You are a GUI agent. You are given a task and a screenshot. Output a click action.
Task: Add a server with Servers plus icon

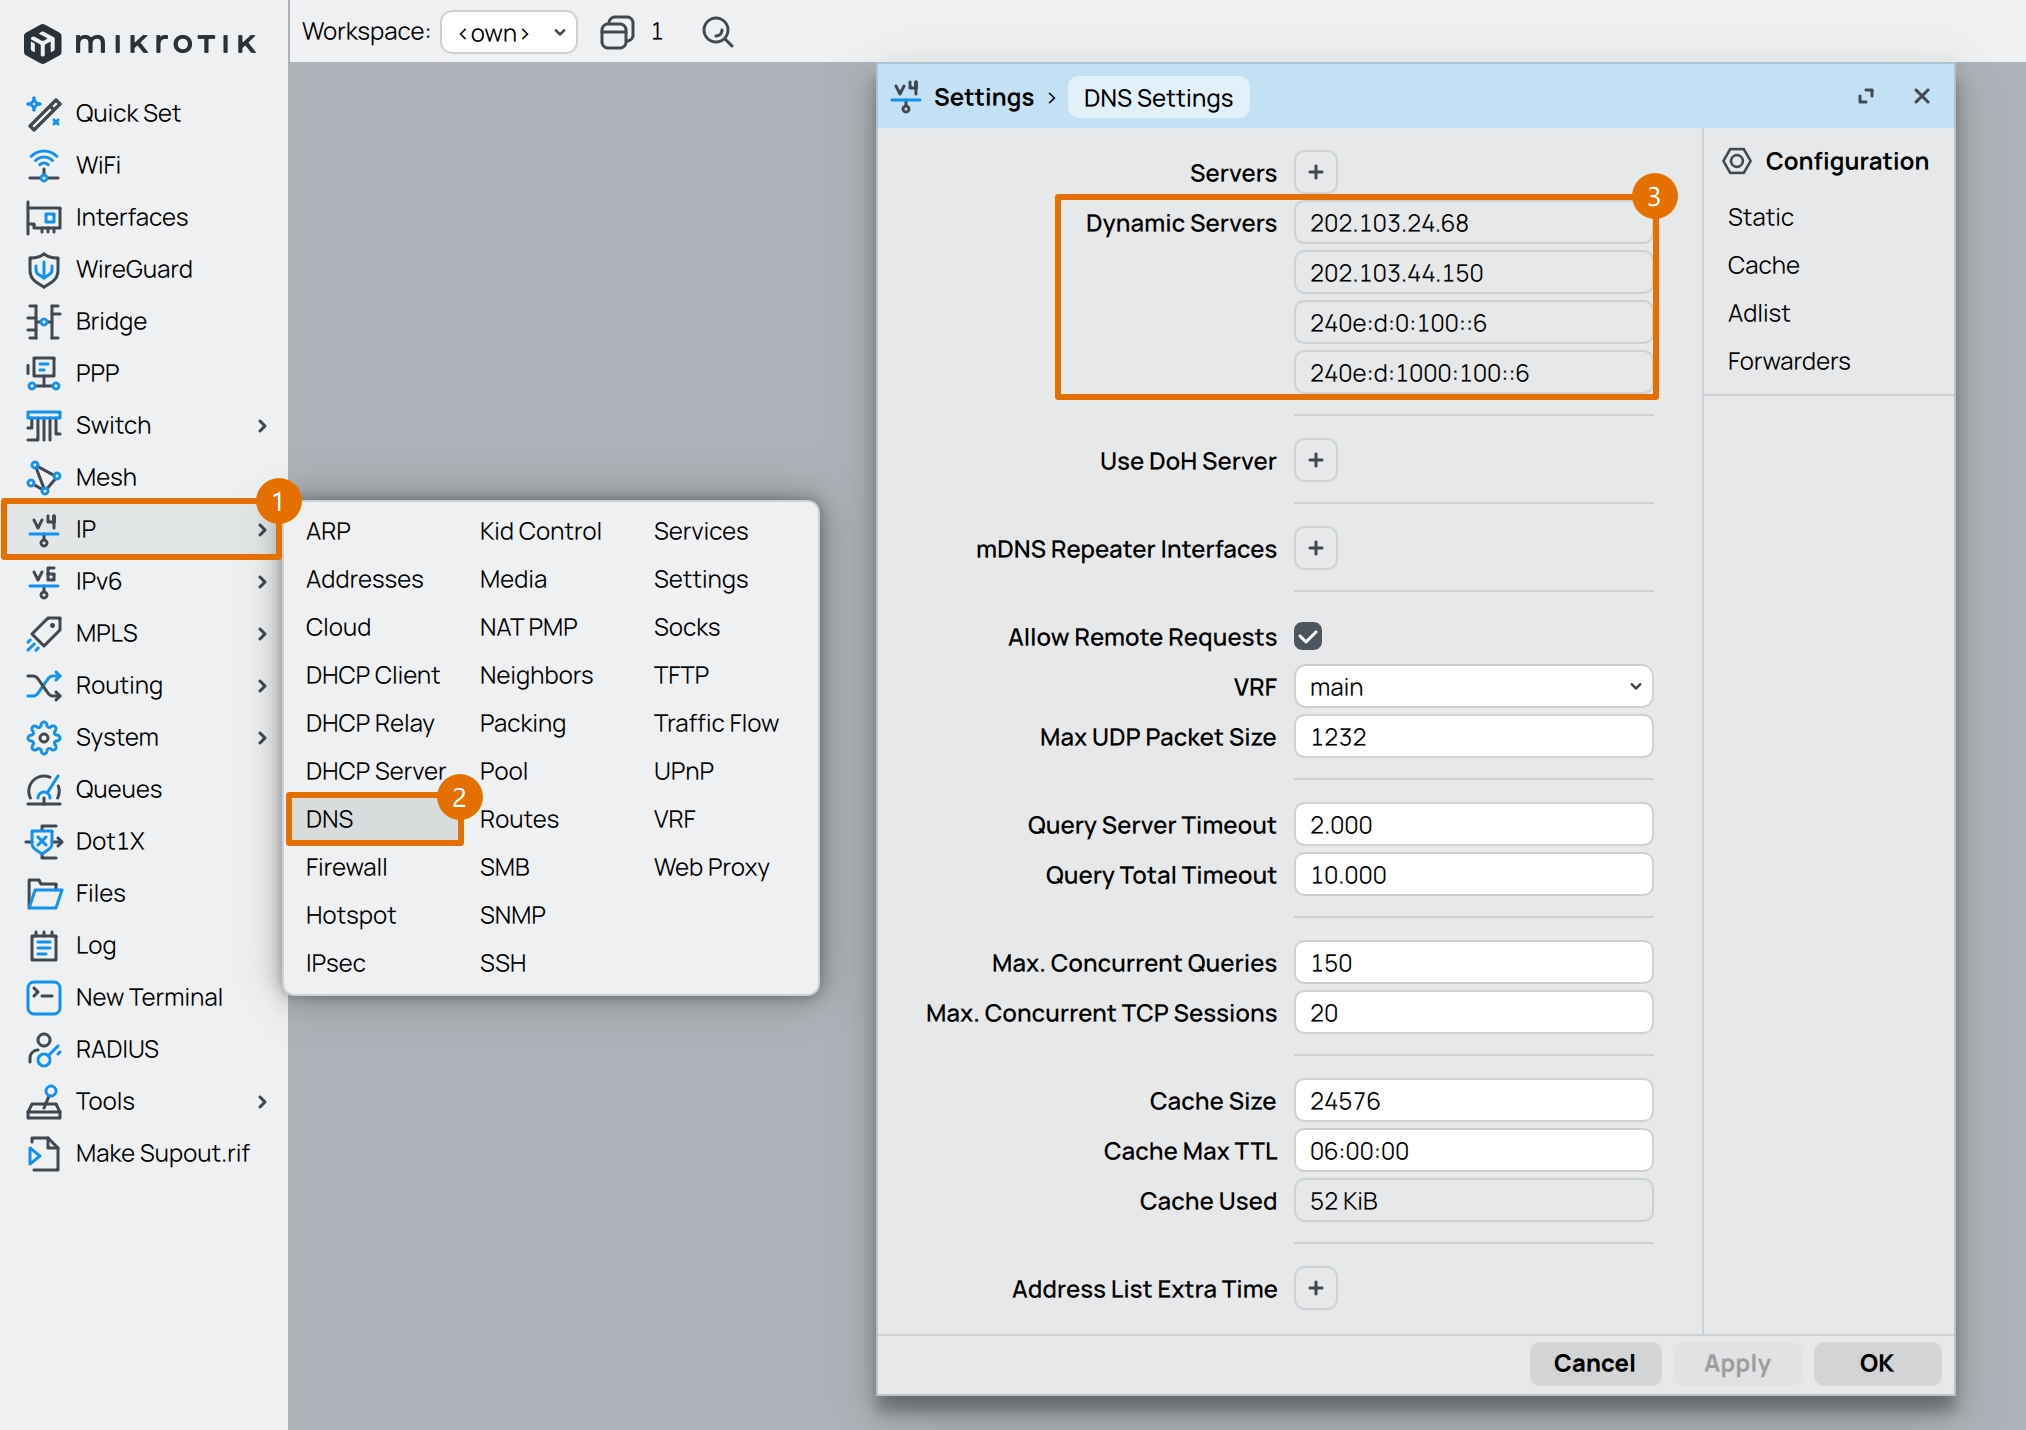(x=1315, y=172)
